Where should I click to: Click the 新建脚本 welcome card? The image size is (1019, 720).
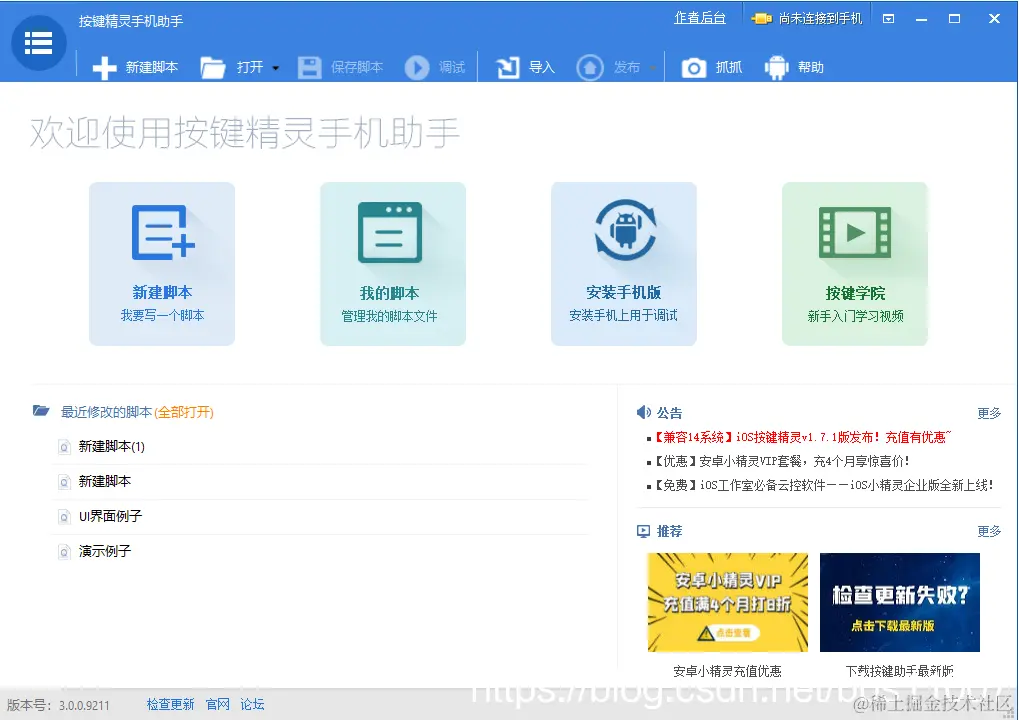162,263
